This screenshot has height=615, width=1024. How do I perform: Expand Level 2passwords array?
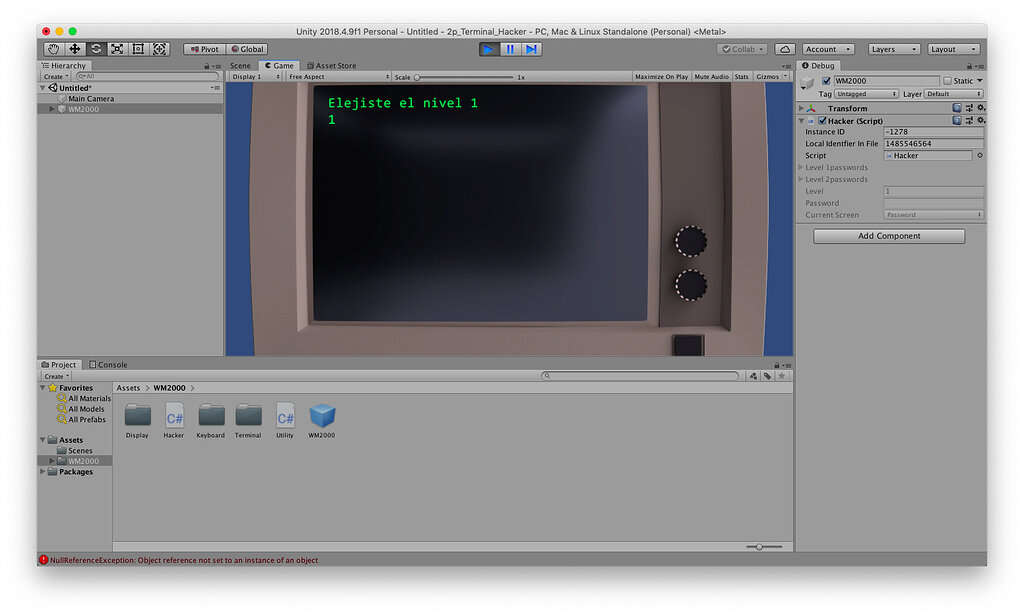[x=801, y=179]
